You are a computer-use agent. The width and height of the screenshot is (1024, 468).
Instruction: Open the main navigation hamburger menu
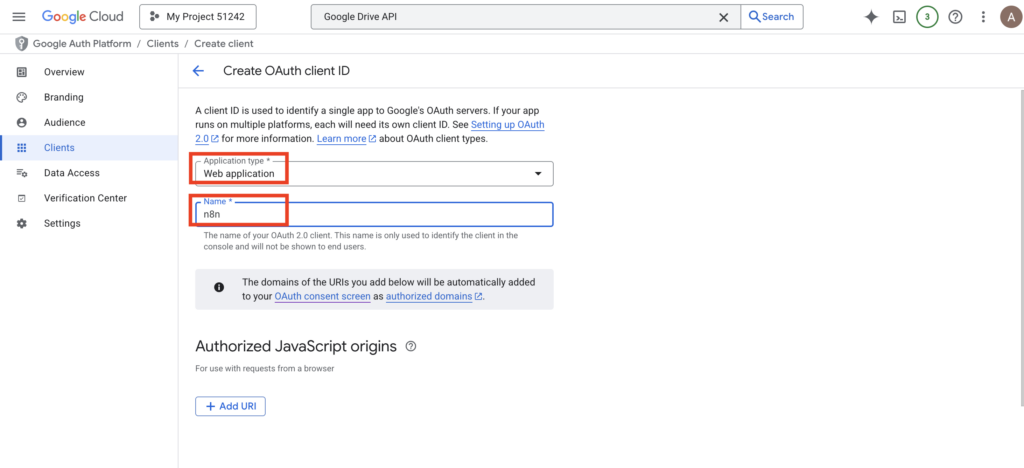18,17
